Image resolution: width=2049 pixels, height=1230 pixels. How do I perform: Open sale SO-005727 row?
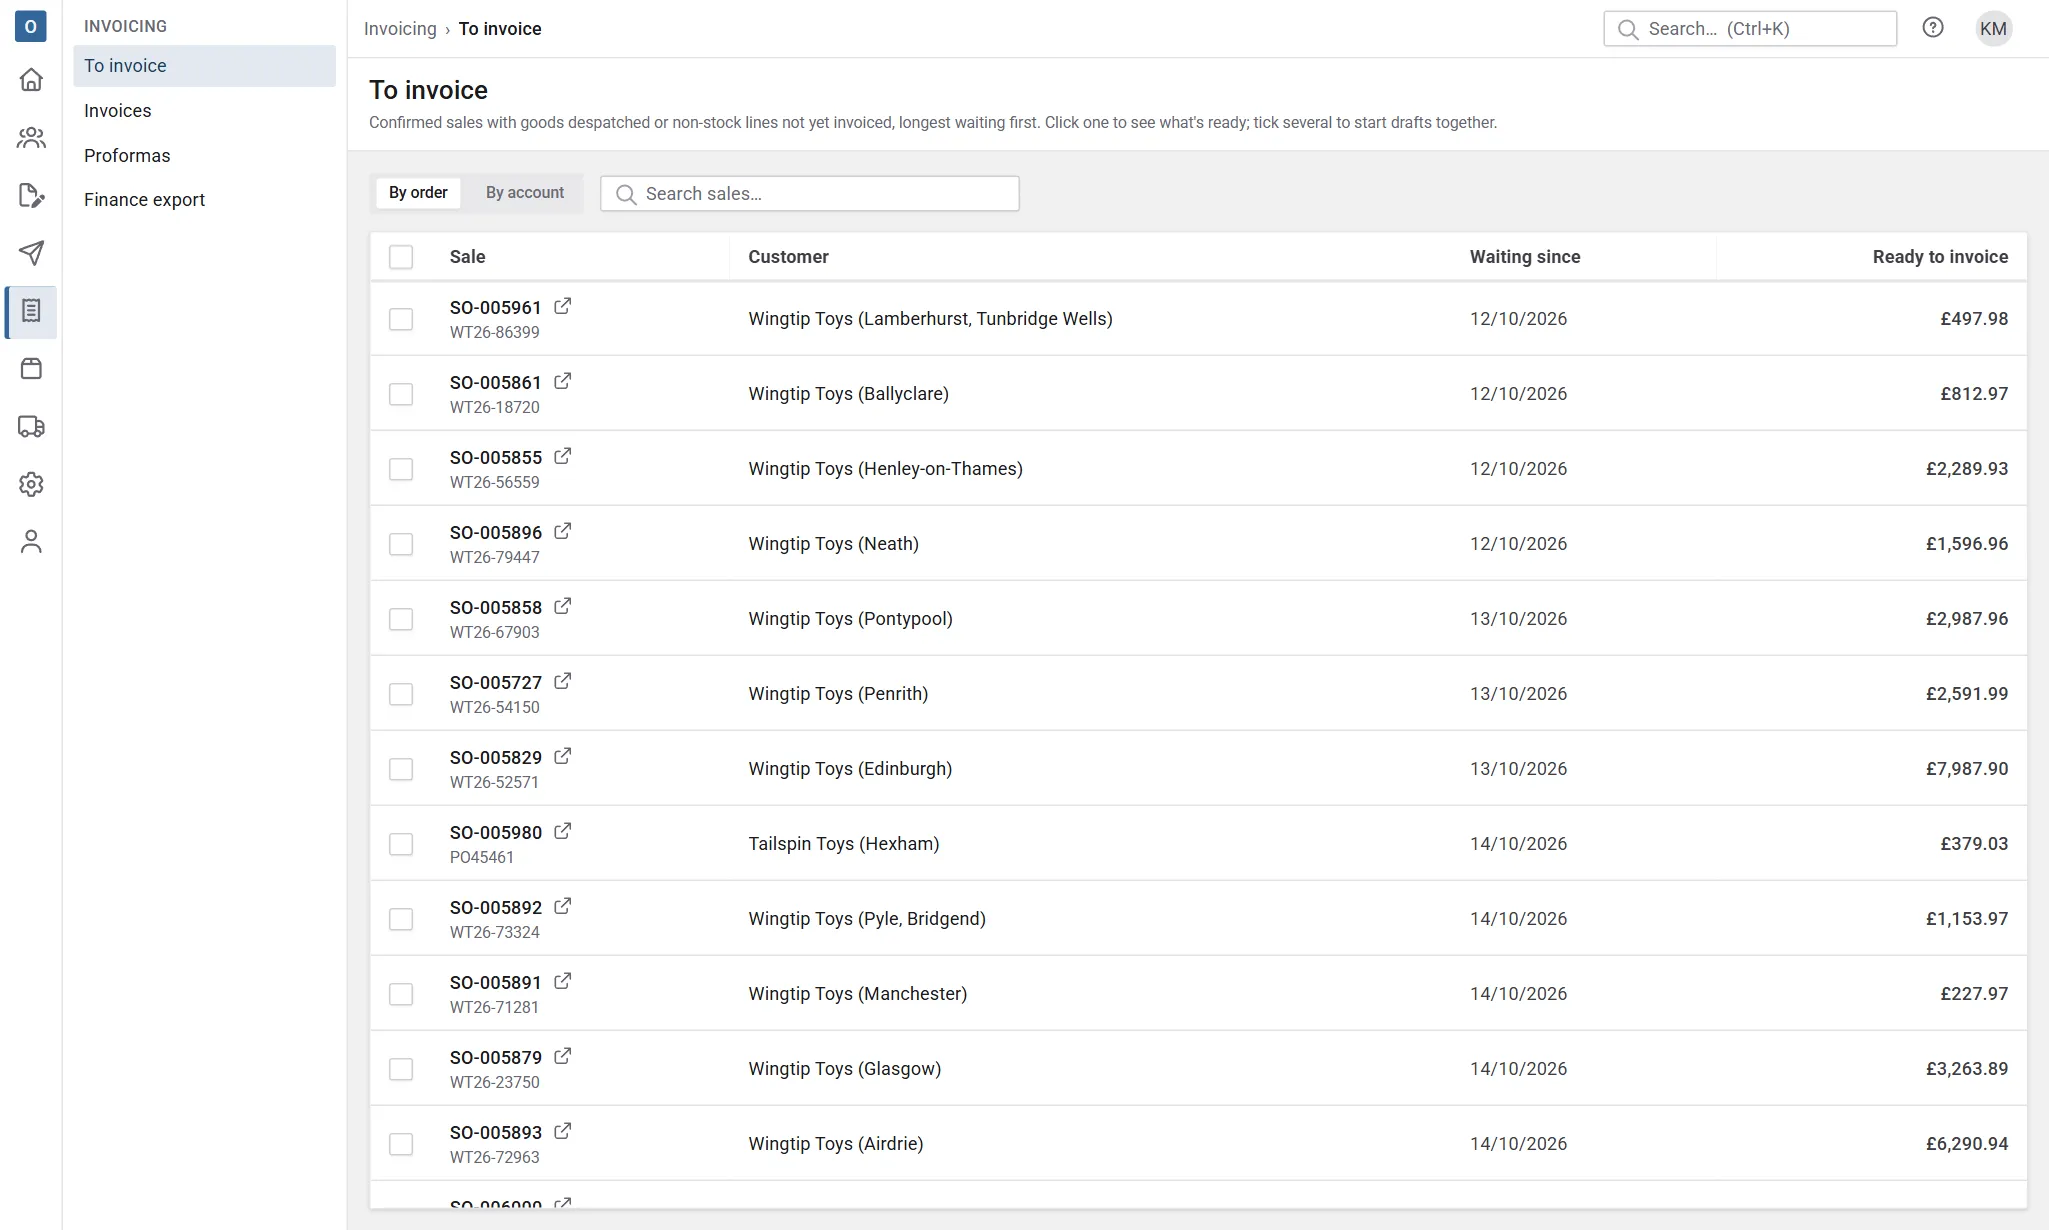(1198, 693)
